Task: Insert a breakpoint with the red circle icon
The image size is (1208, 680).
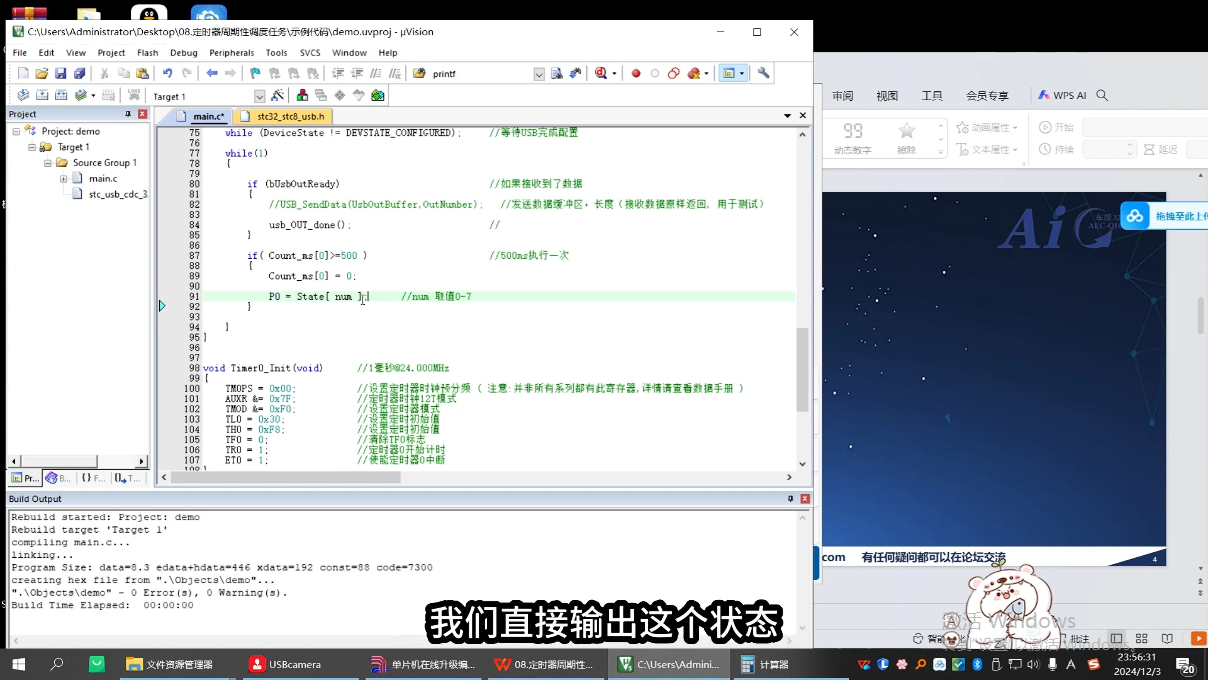Action: [x=635, y=73]
